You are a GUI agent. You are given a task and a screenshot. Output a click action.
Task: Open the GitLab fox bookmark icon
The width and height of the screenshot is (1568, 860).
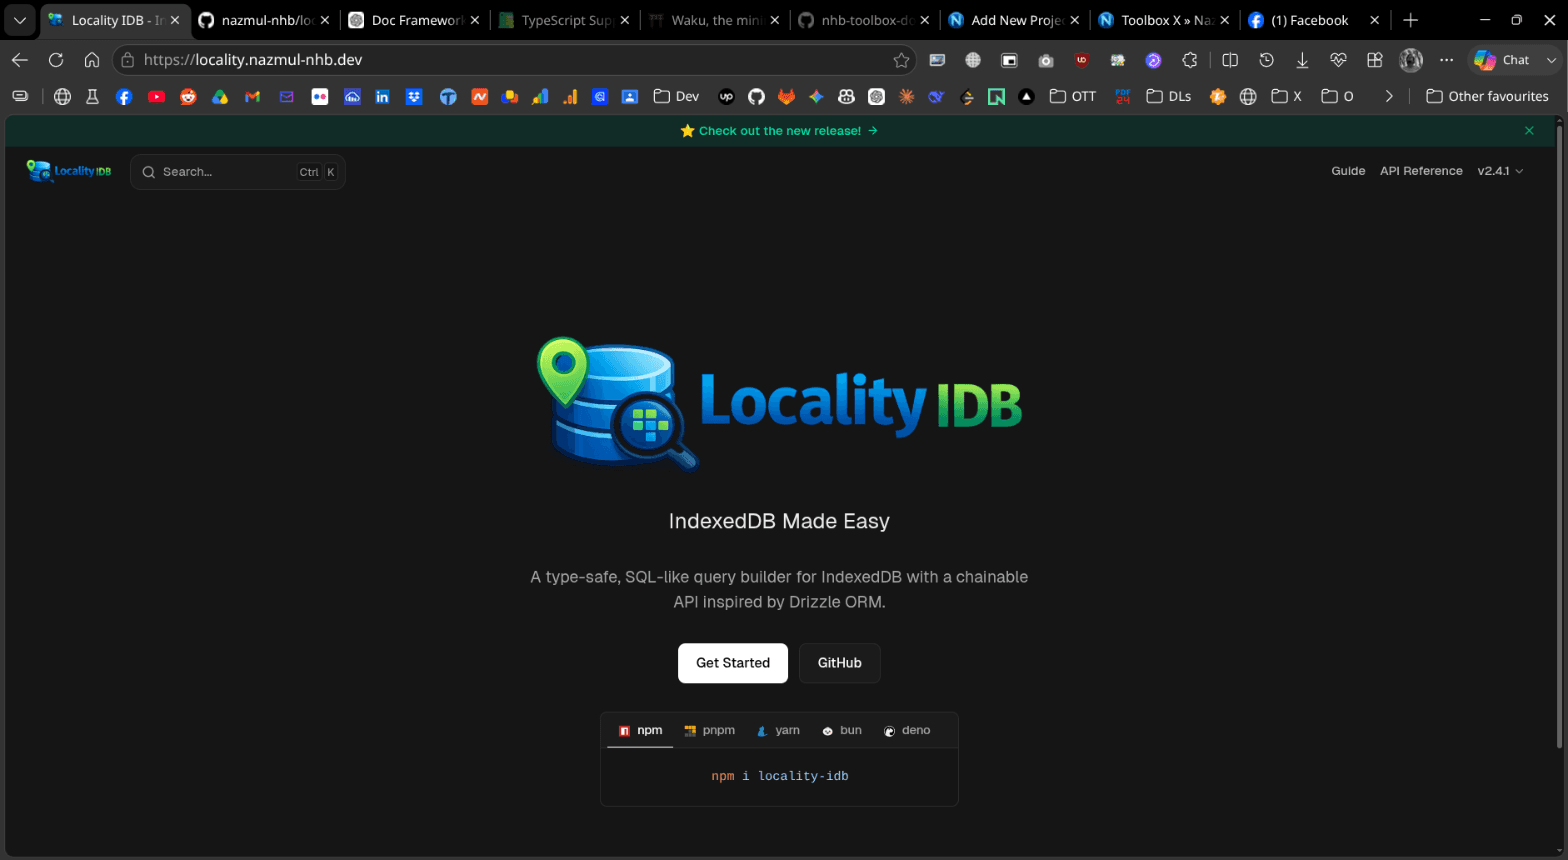tap(787, 97)
